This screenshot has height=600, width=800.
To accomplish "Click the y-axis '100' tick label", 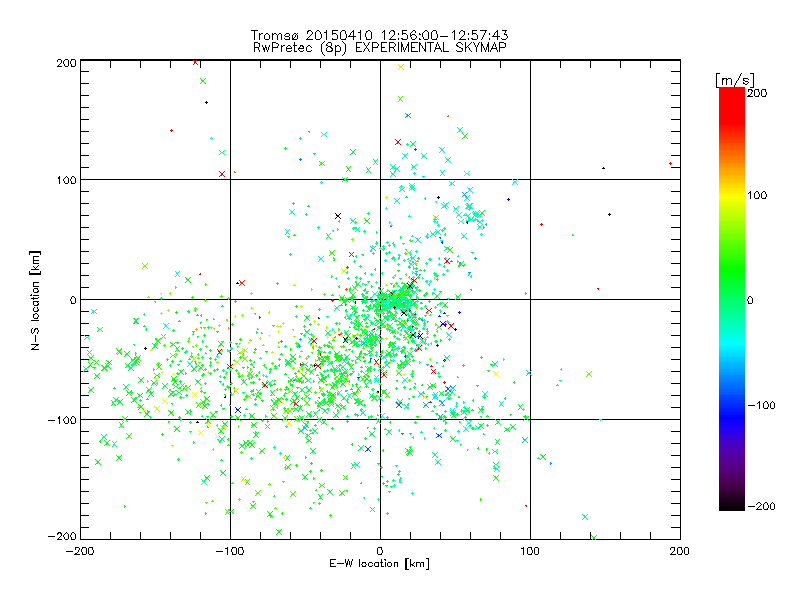I will (x=67, y=180).
